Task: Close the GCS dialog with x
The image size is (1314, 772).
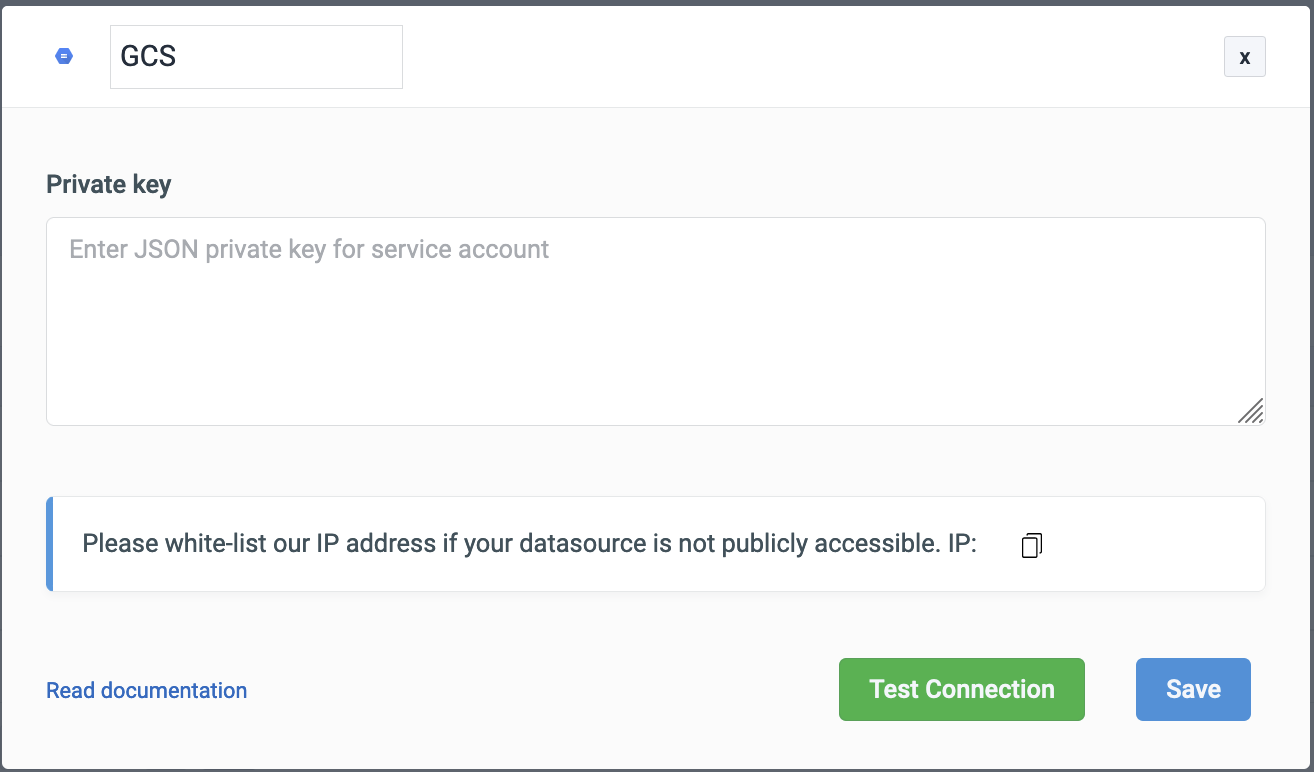Action: coord(1244,57)
